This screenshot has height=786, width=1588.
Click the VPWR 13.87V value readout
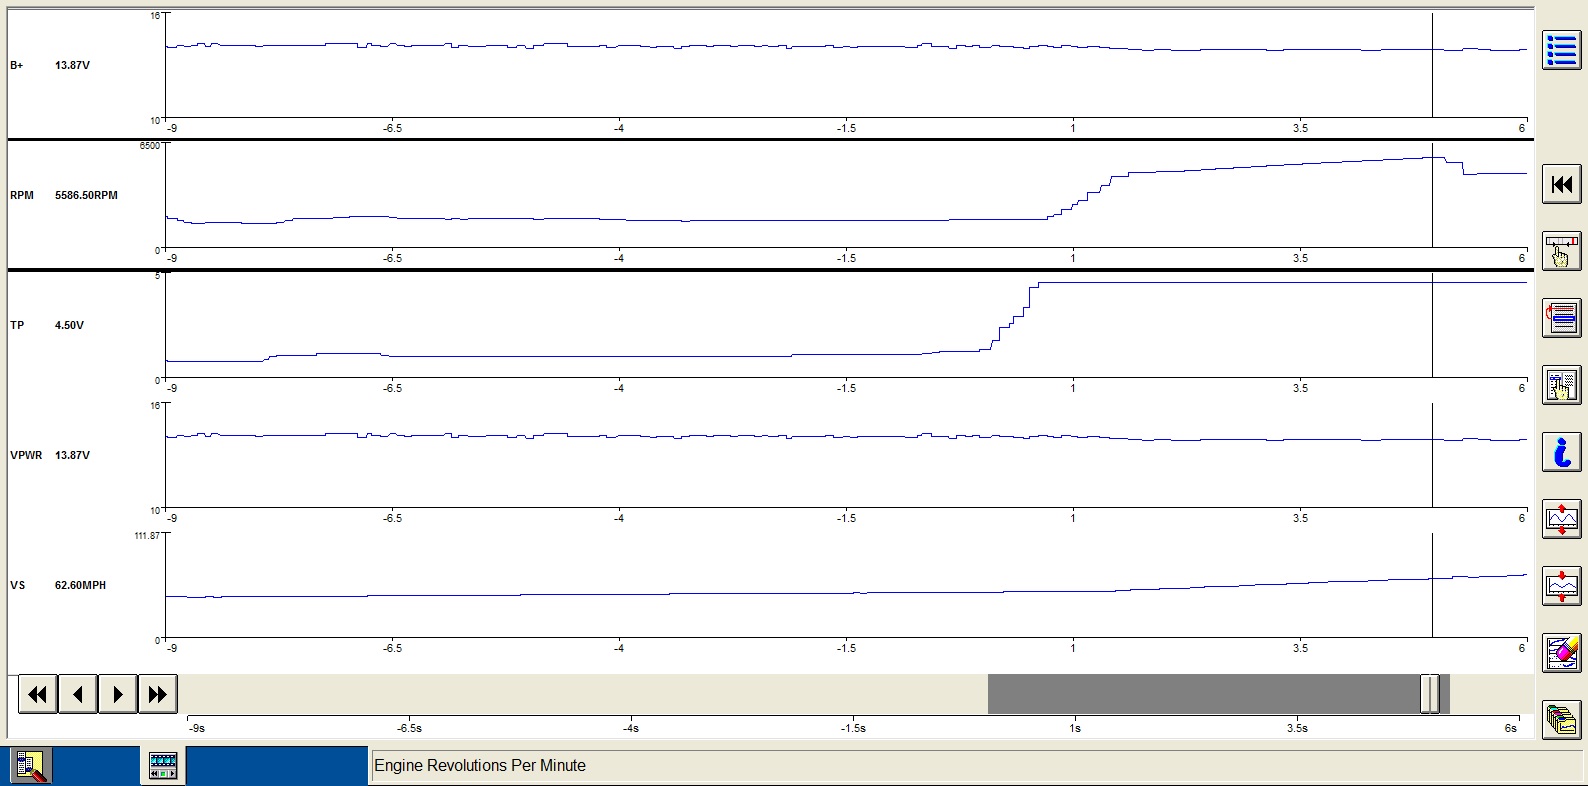pos(72,456)
